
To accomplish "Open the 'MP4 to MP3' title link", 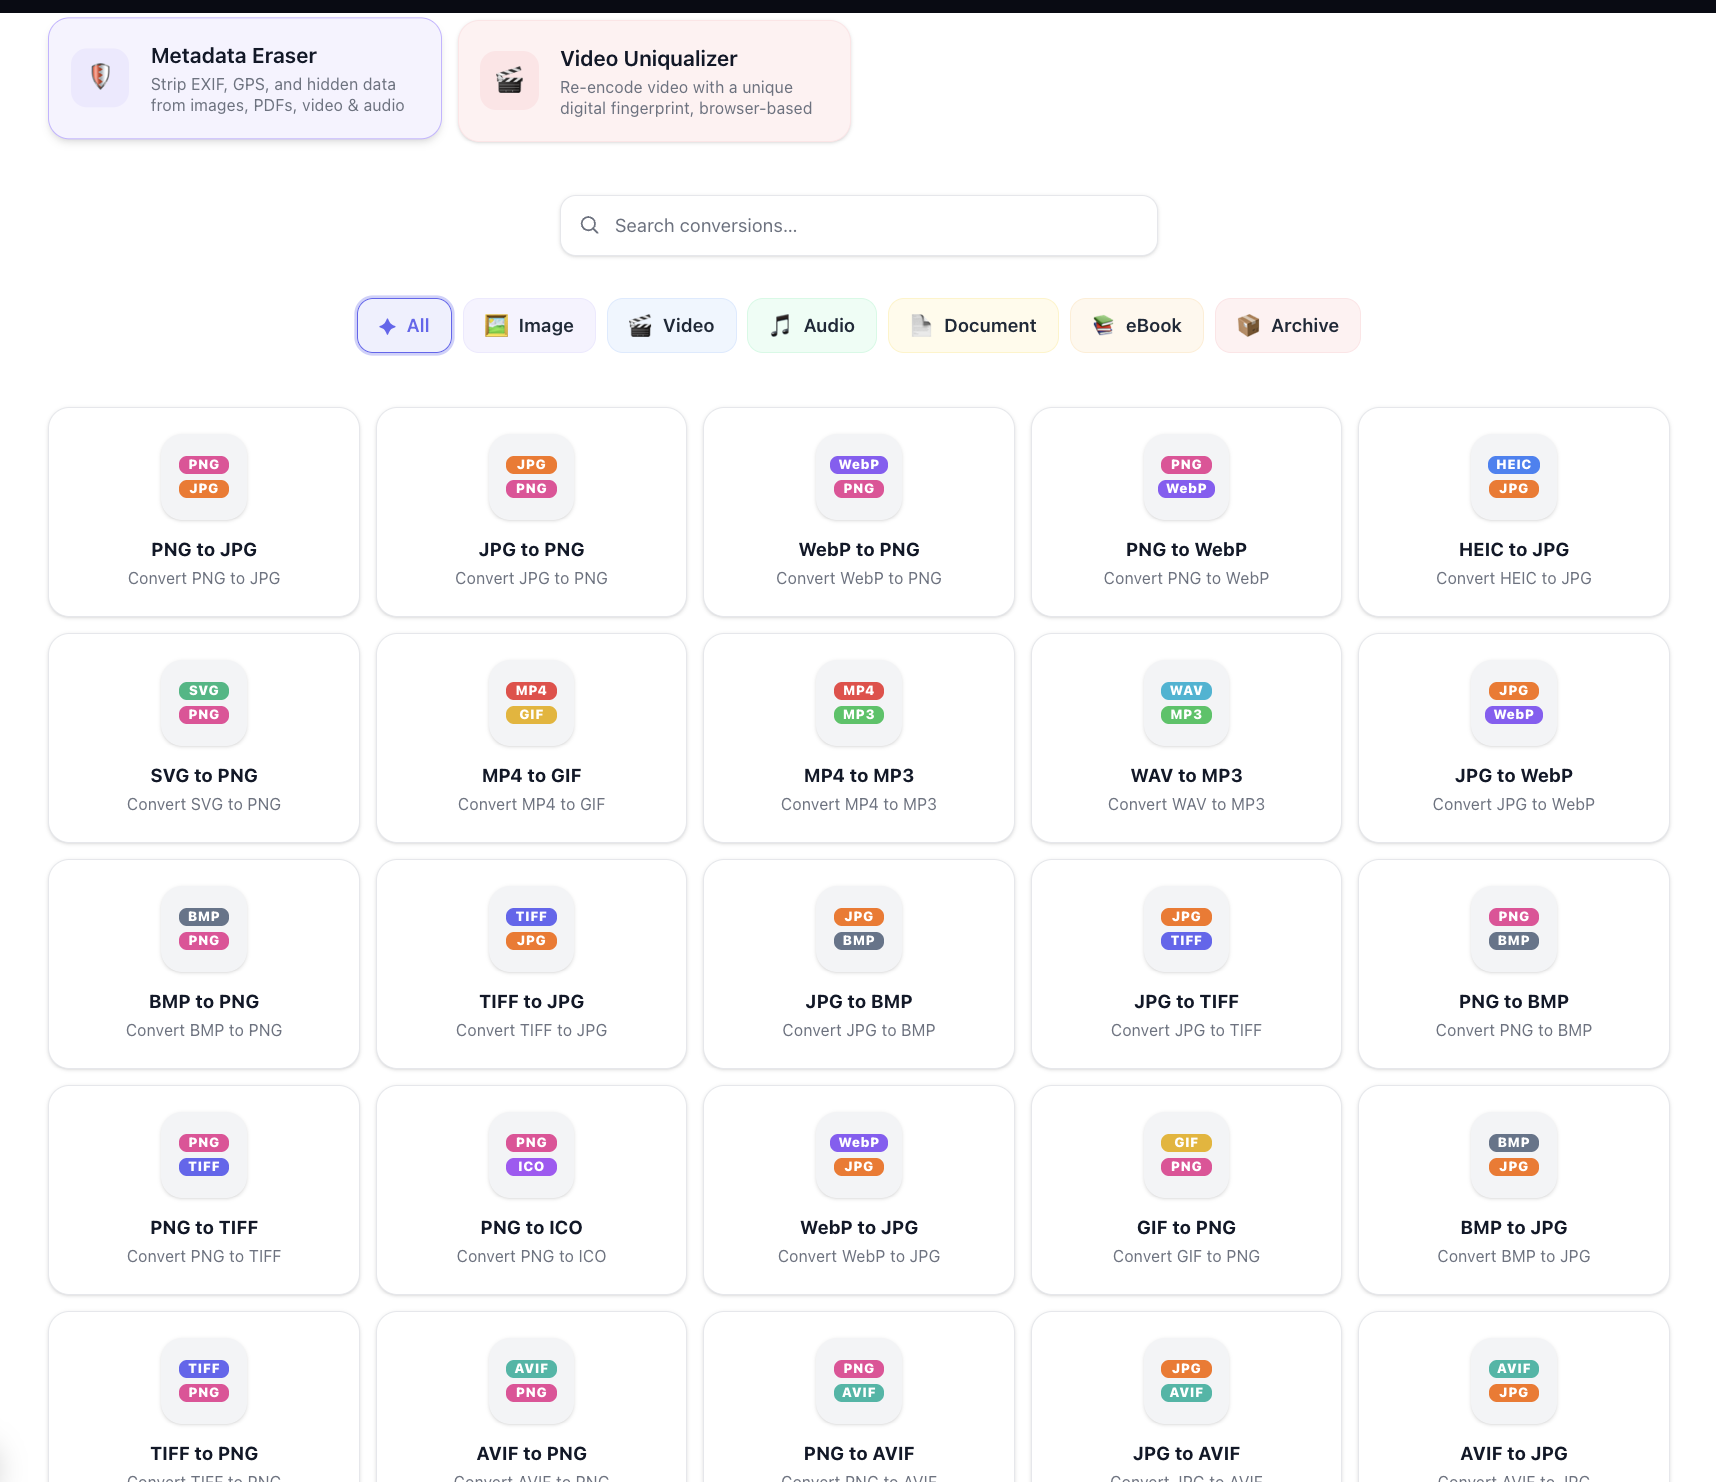I will (x=859, y=776).
